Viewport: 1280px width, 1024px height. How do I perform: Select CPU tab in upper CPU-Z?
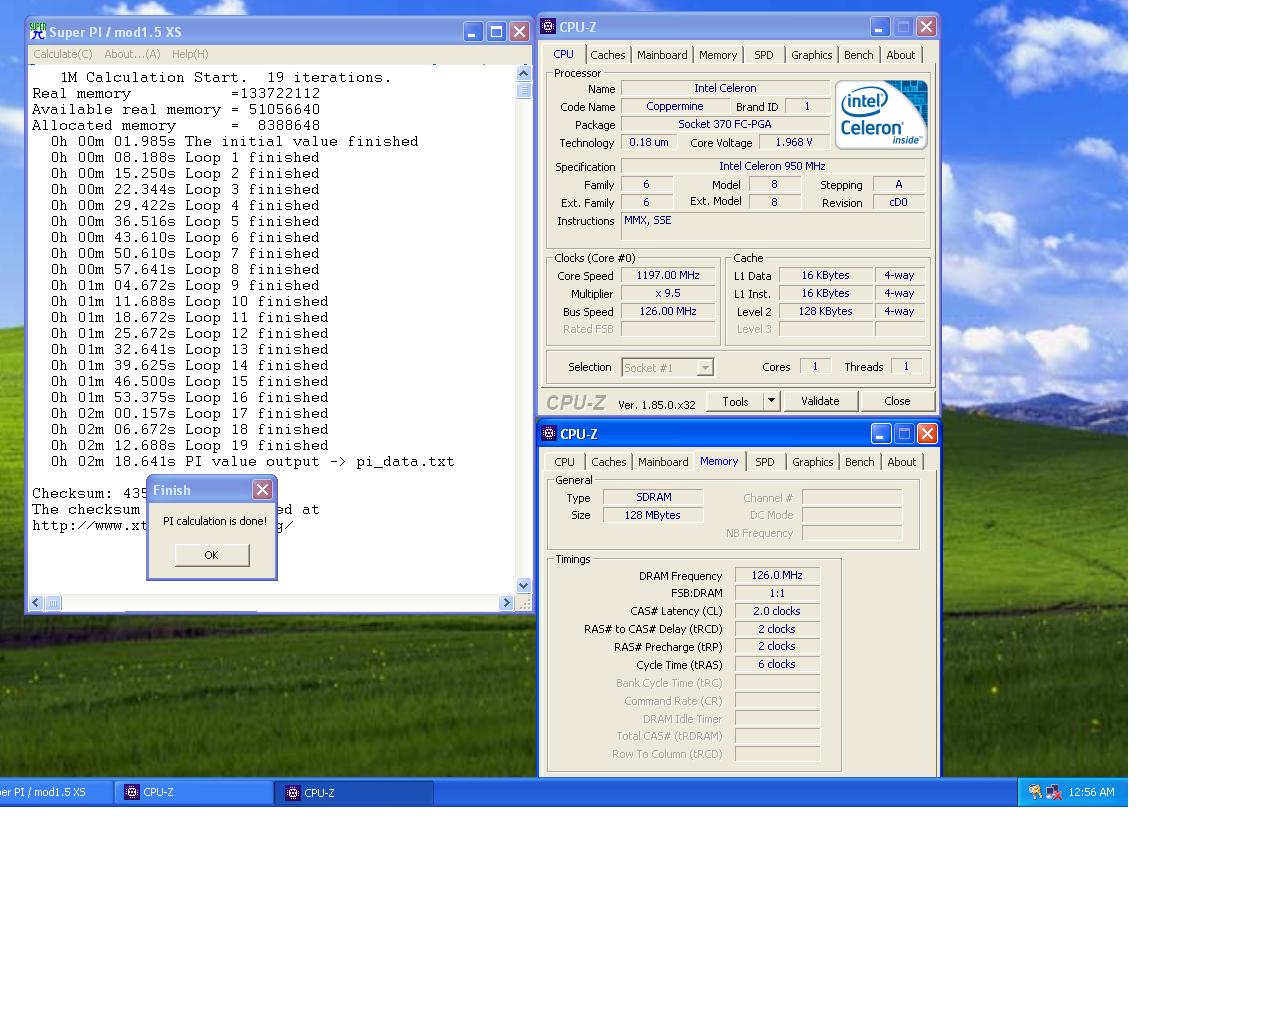(564, 54)
